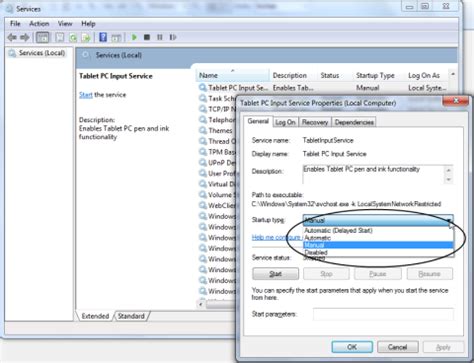Click the Pause Service toolbar icon
Image resolution: width=474 pixels, height=363 pixels.
click(160, 37)
